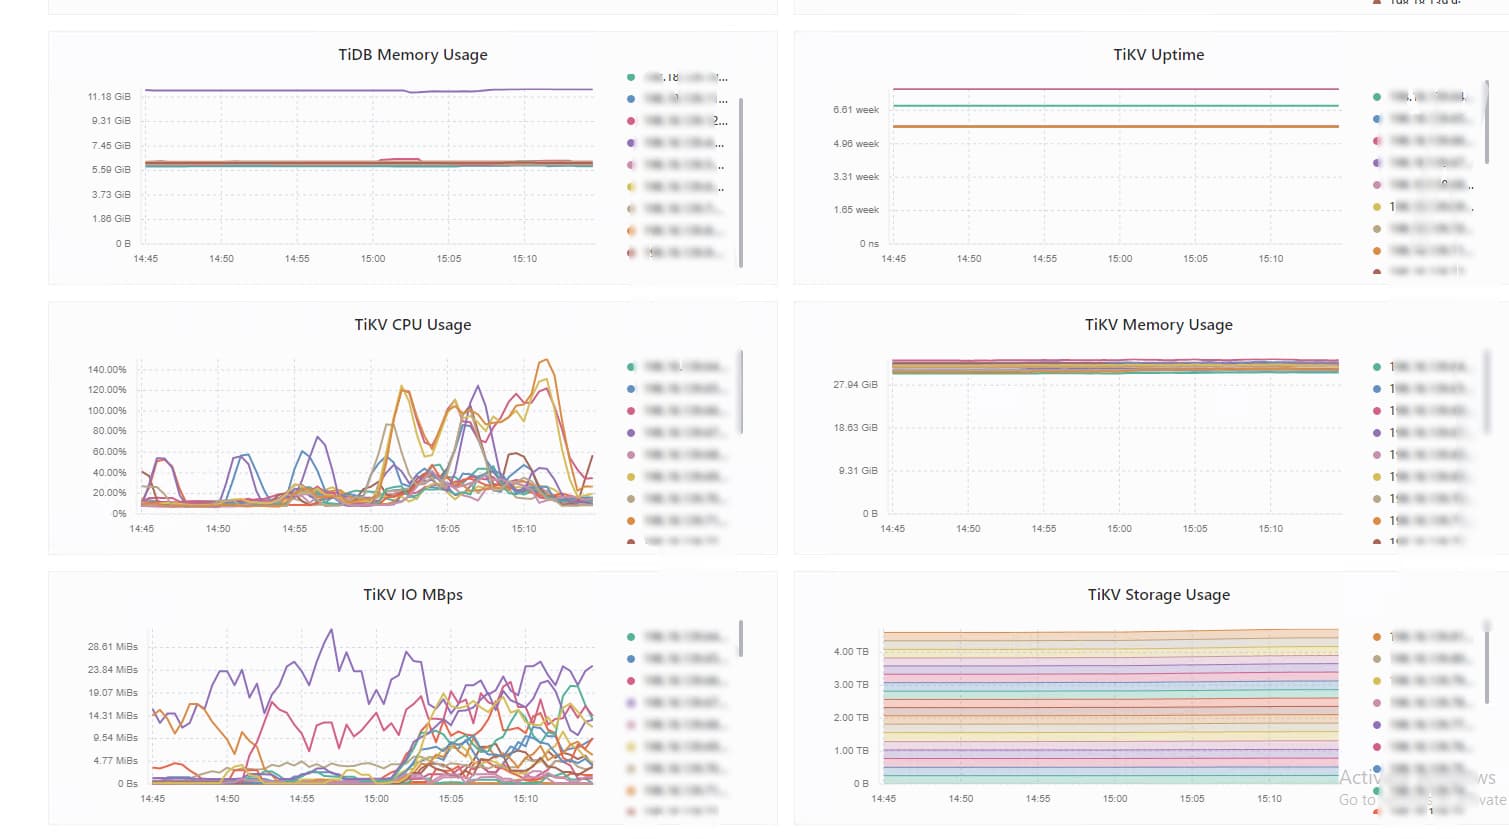This screenshot has height=839, width=1509.
Task: Click the teal legend dot in TiKV Uptime
Action: (1377, 97)
